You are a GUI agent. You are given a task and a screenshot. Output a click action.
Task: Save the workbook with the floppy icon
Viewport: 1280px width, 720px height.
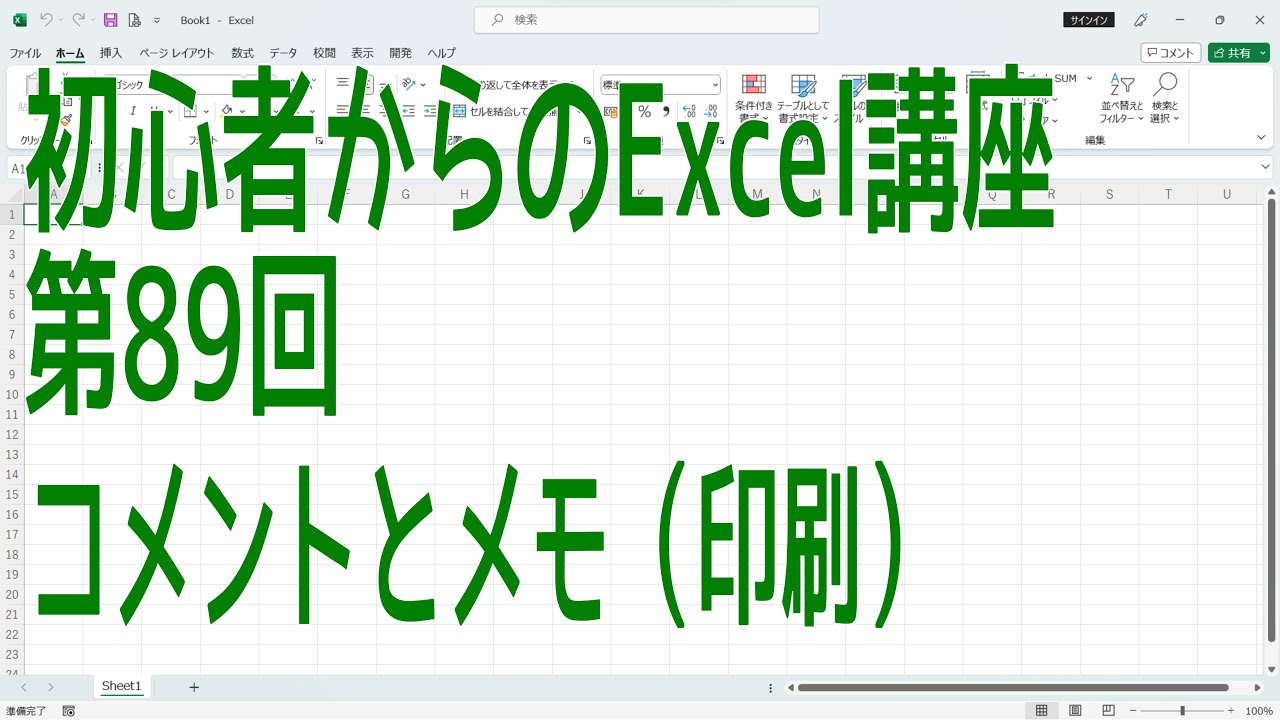coord(111,20)
